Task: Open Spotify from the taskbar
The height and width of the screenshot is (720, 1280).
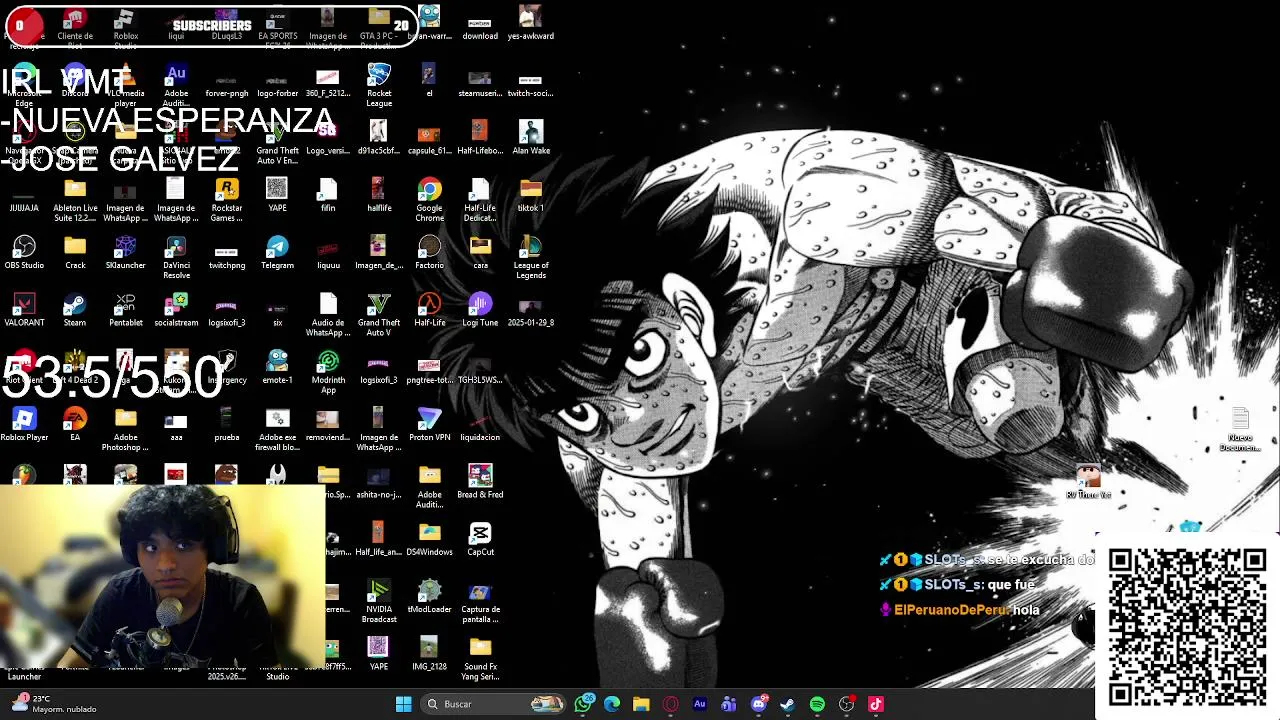Action: click(817, 704)
